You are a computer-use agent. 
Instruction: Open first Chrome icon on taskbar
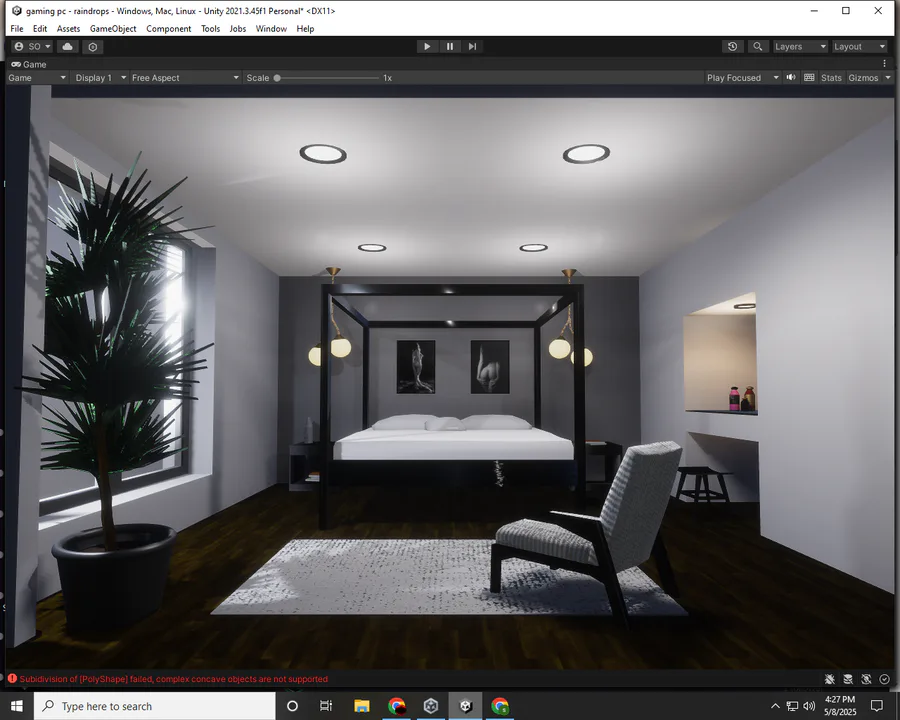pyautogui.click(x=397, y=706)
